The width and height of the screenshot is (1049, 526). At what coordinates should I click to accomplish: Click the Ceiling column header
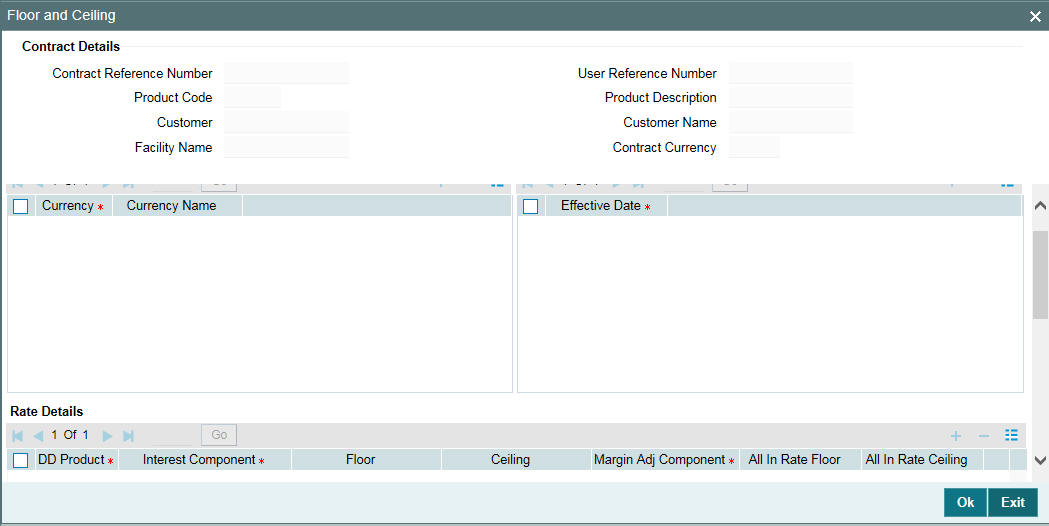516,460
